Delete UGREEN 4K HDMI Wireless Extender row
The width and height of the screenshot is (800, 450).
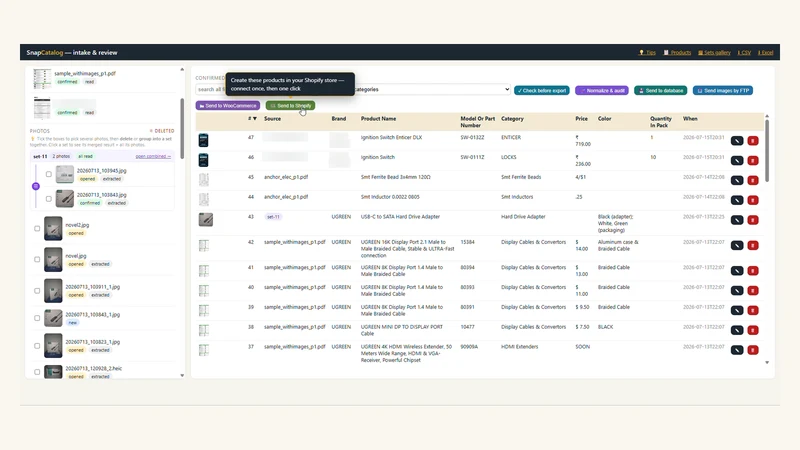click(x=753, y=350)
